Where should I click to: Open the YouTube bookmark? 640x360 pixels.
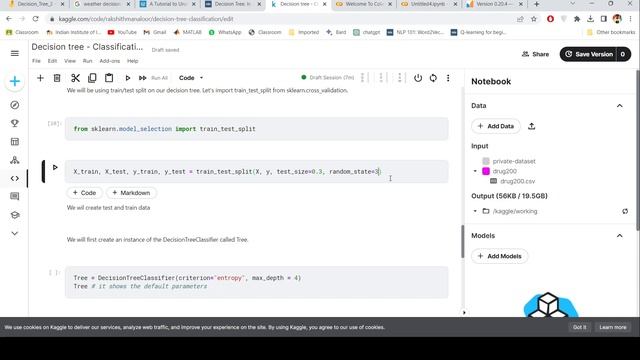(x=122, y=32)
